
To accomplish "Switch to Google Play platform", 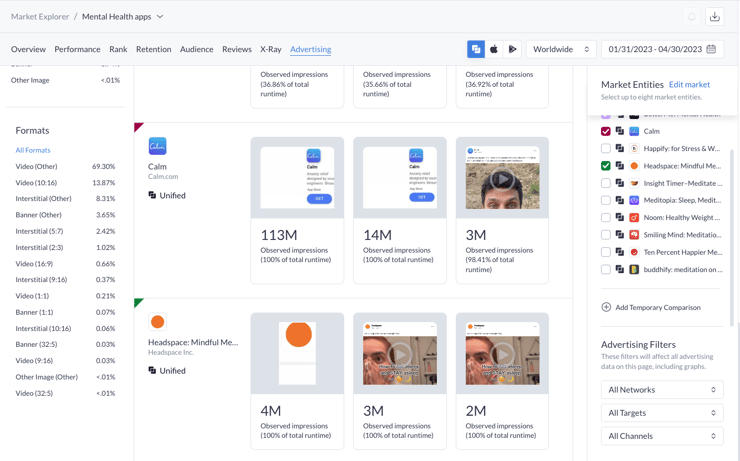I will (512, 49).
